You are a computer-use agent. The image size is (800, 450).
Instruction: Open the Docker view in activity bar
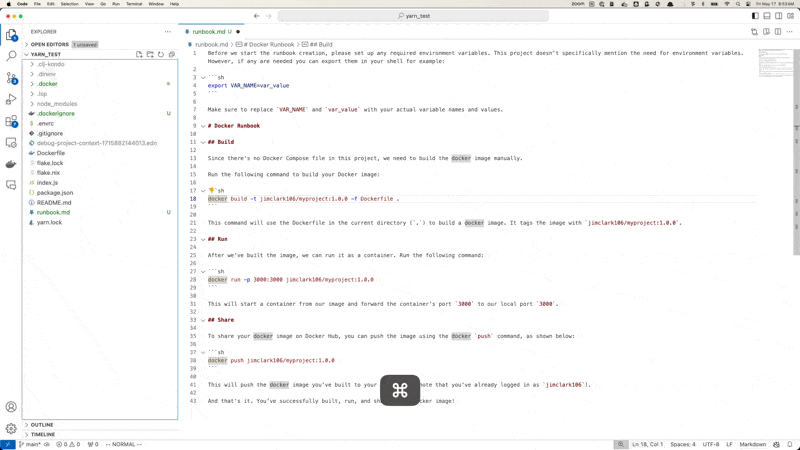click(11, 165)
